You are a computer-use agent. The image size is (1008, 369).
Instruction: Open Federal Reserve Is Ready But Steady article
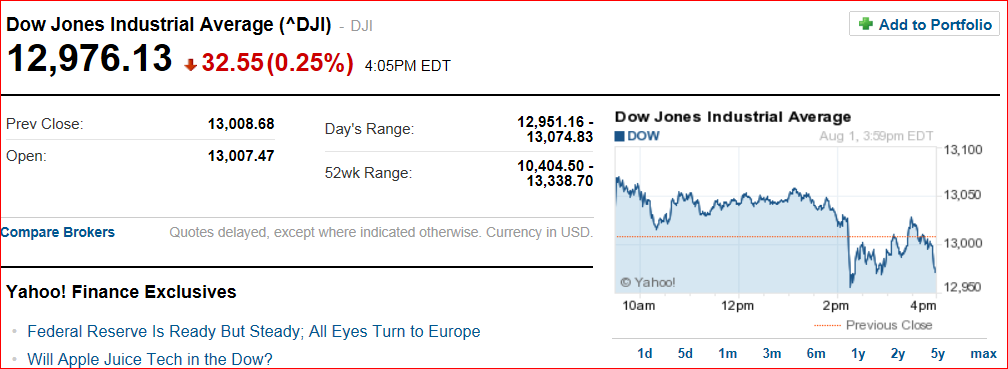[253, 332]
